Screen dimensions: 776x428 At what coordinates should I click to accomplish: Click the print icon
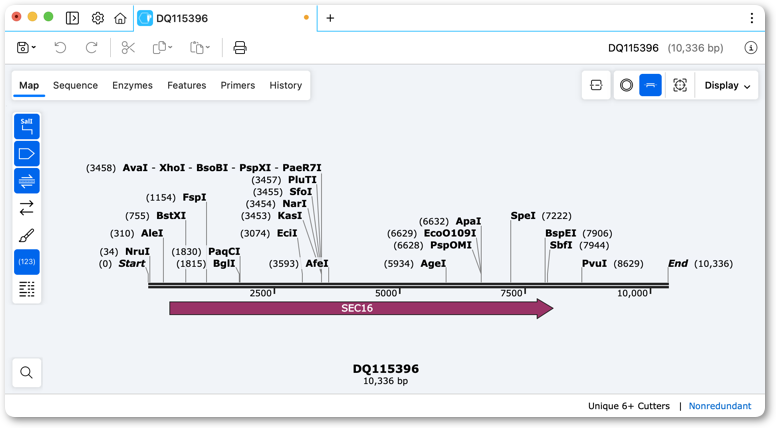(240, 48)
